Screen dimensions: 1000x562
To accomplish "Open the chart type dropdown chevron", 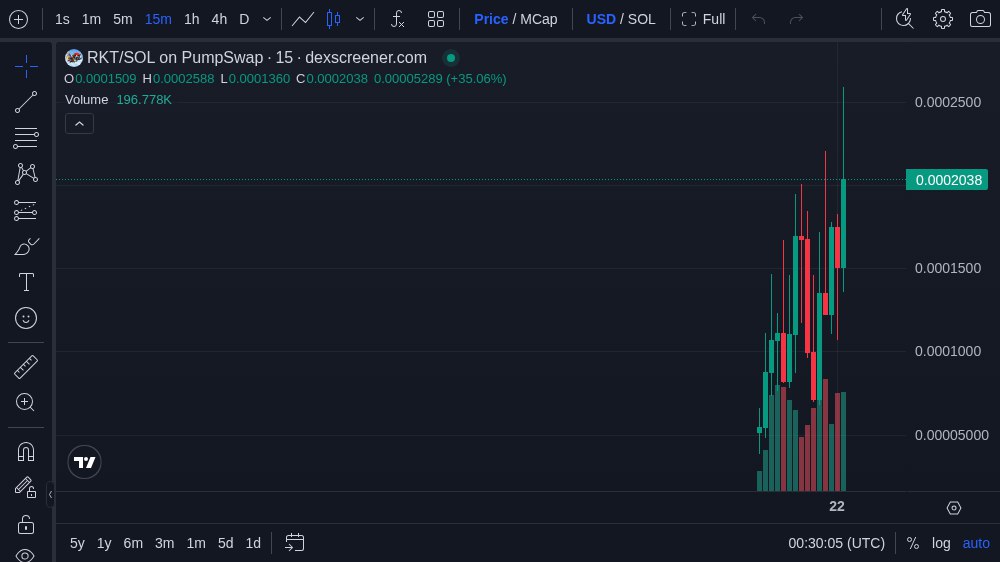I will click(360, 19).
